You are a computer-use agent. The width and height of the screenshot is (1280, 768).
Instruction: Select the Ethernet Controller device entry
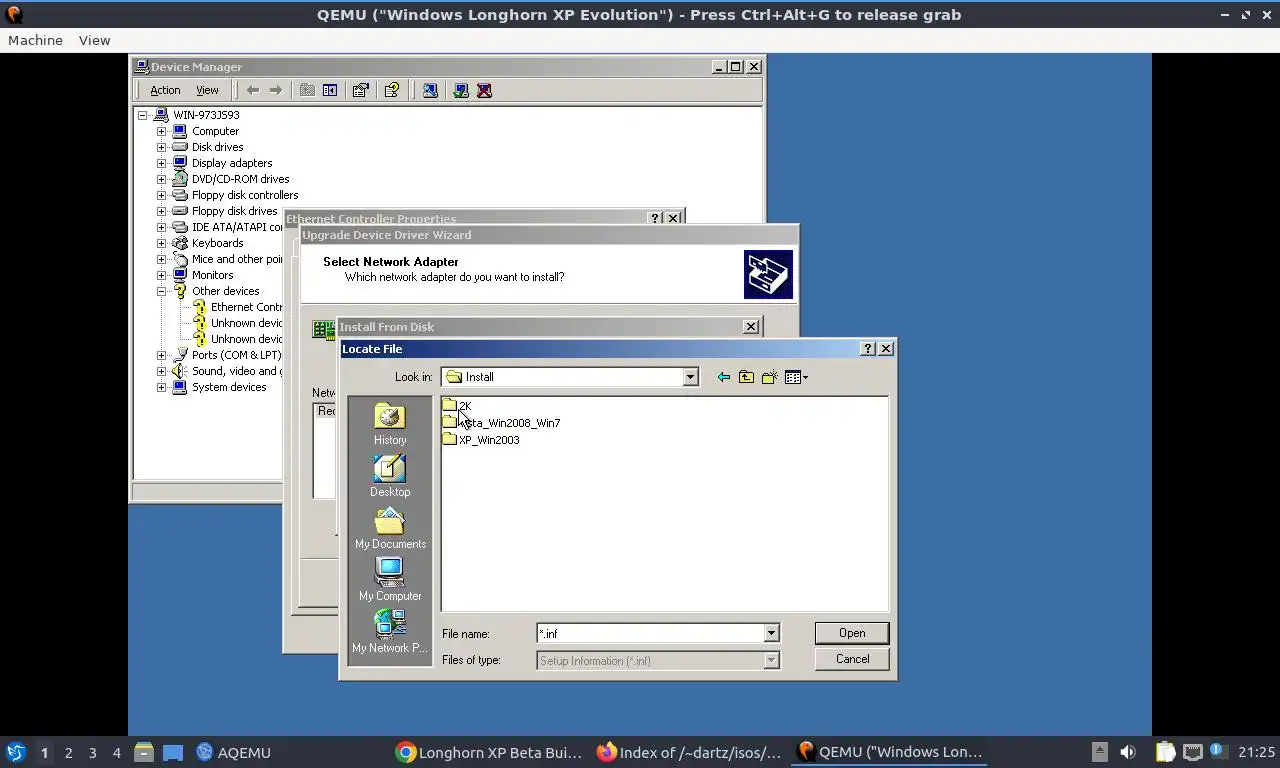point(246,307)
